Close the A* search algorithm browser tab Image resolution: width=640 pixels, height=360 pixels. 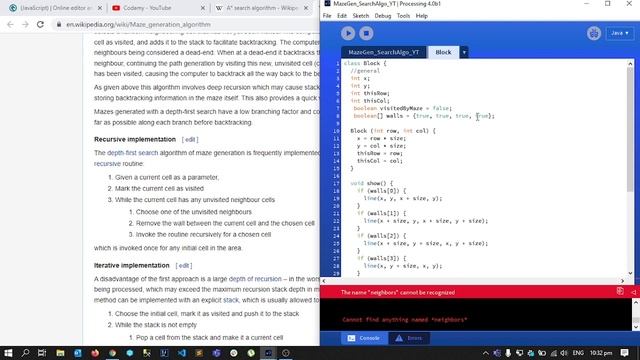[x=306, y=8]
